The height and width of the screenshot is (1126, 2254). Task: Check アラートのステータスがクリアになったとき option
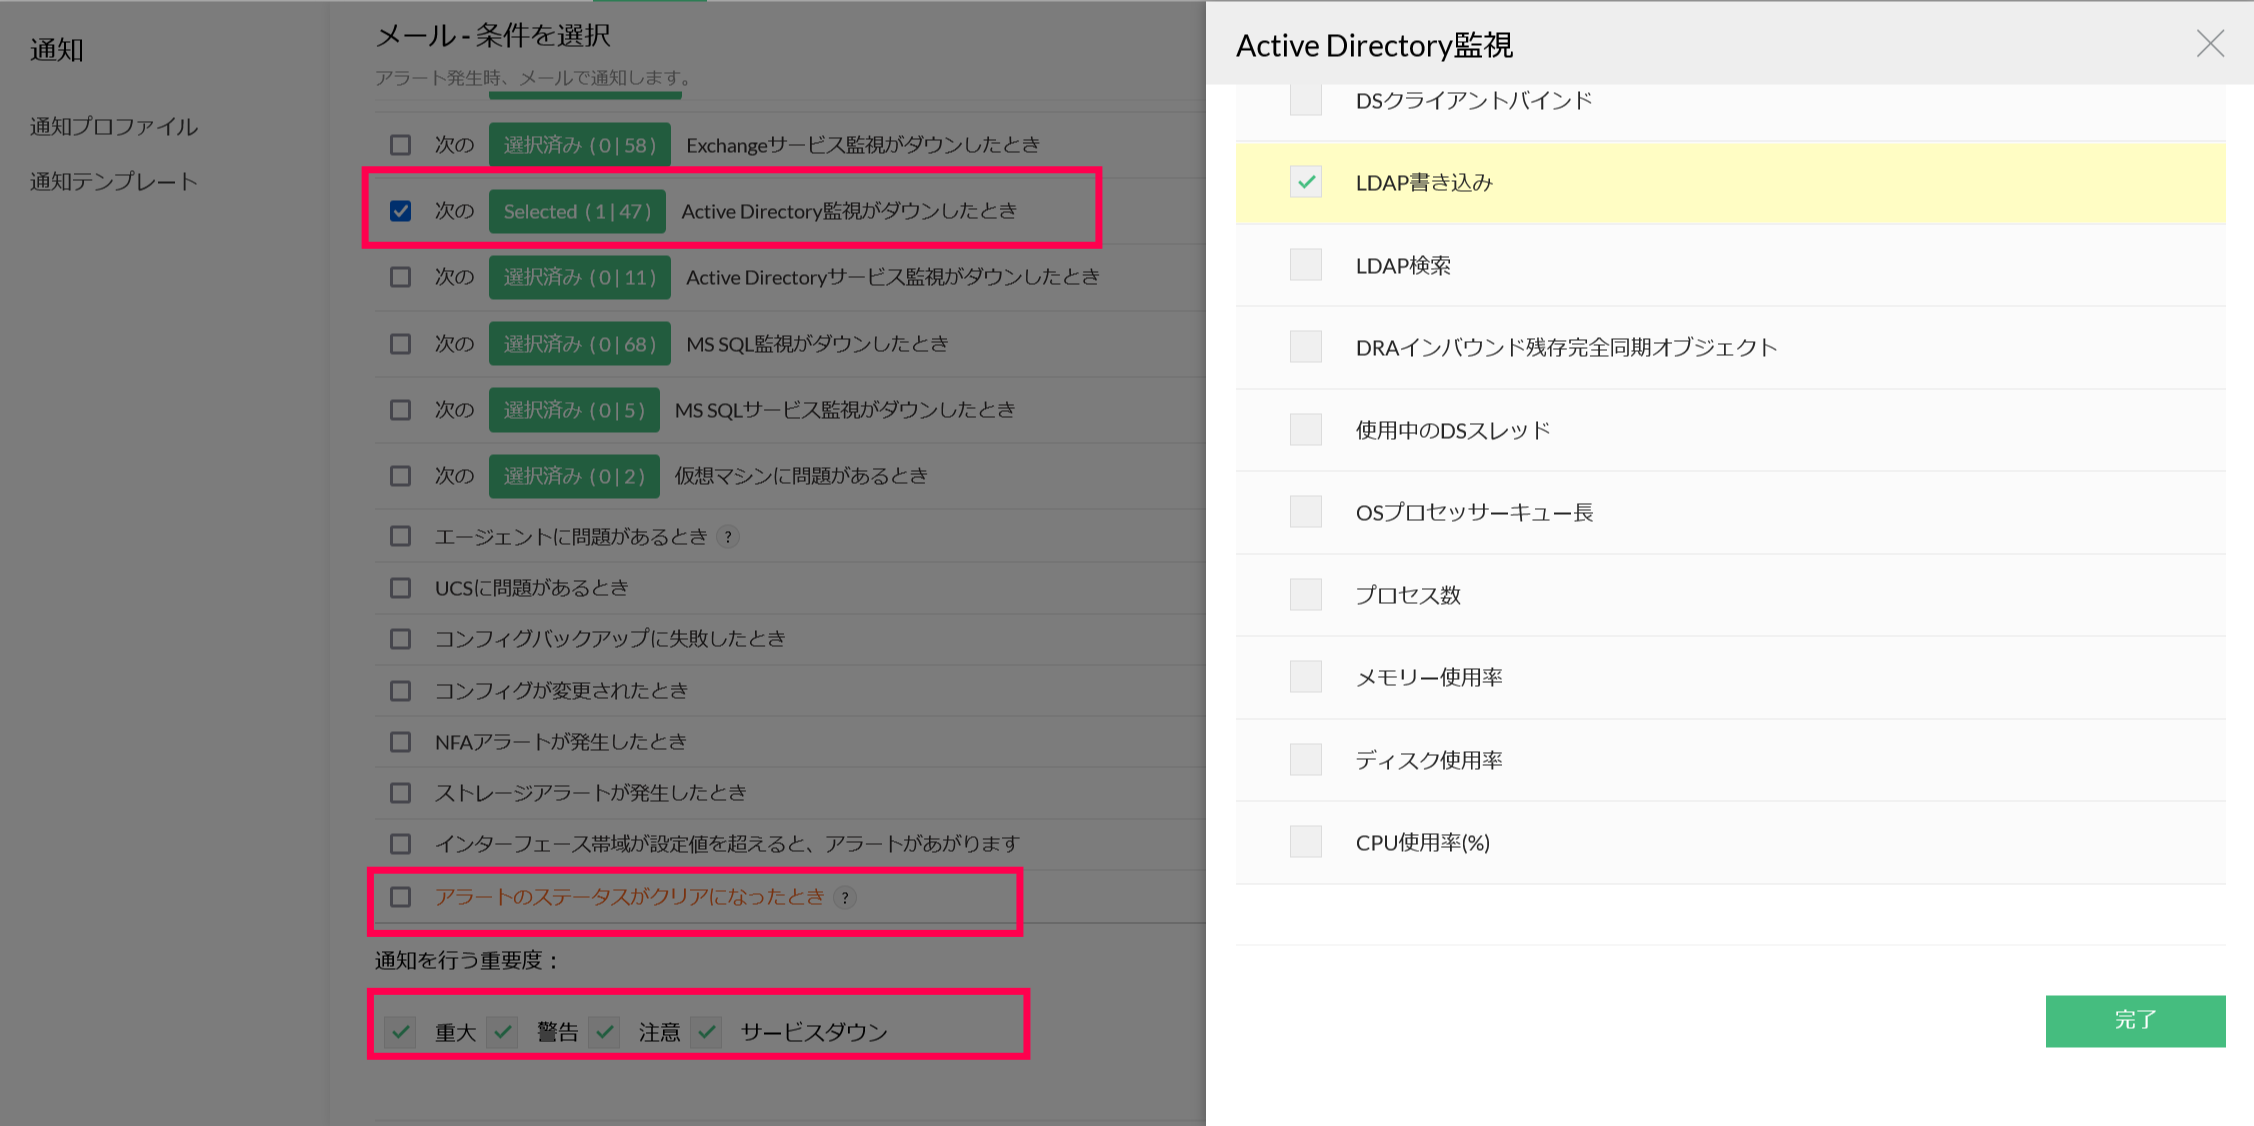click(401, 897)
